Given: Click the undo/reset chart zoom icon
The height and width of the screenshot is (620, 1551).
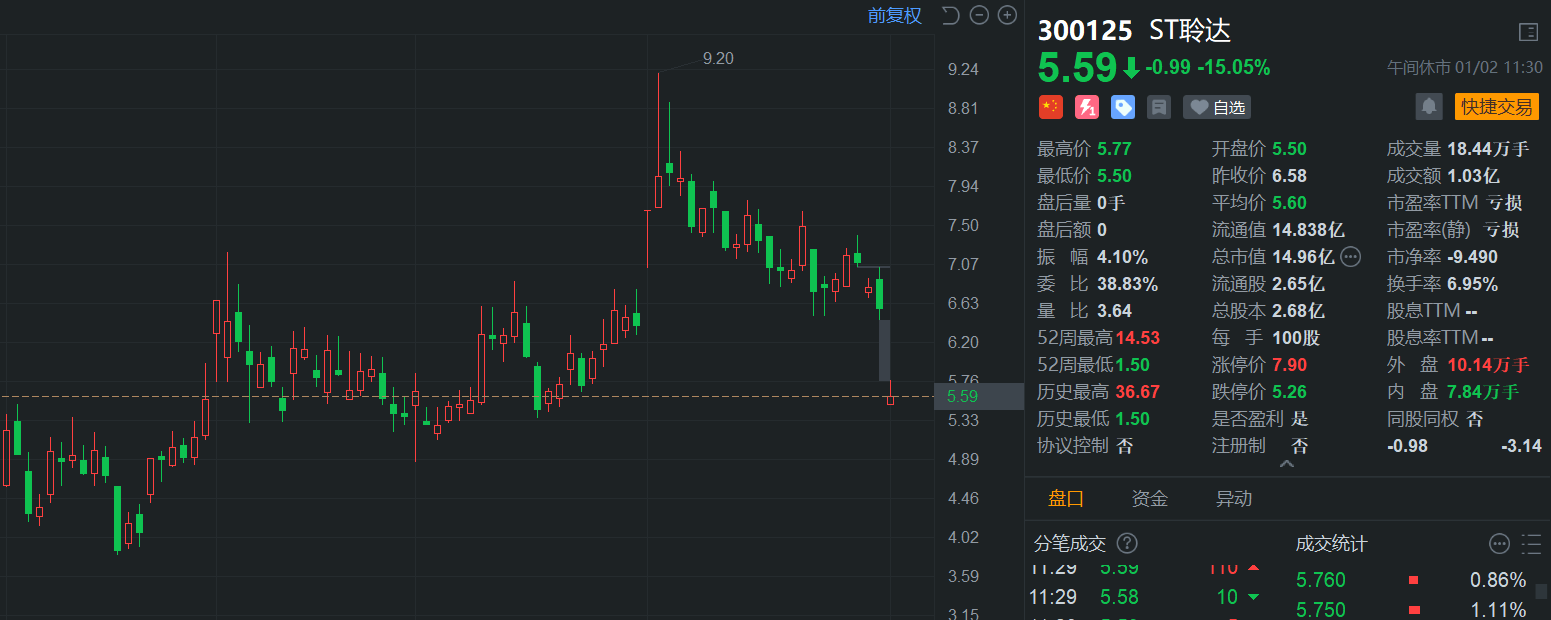Looking at the screenshot, I should 950,15.
